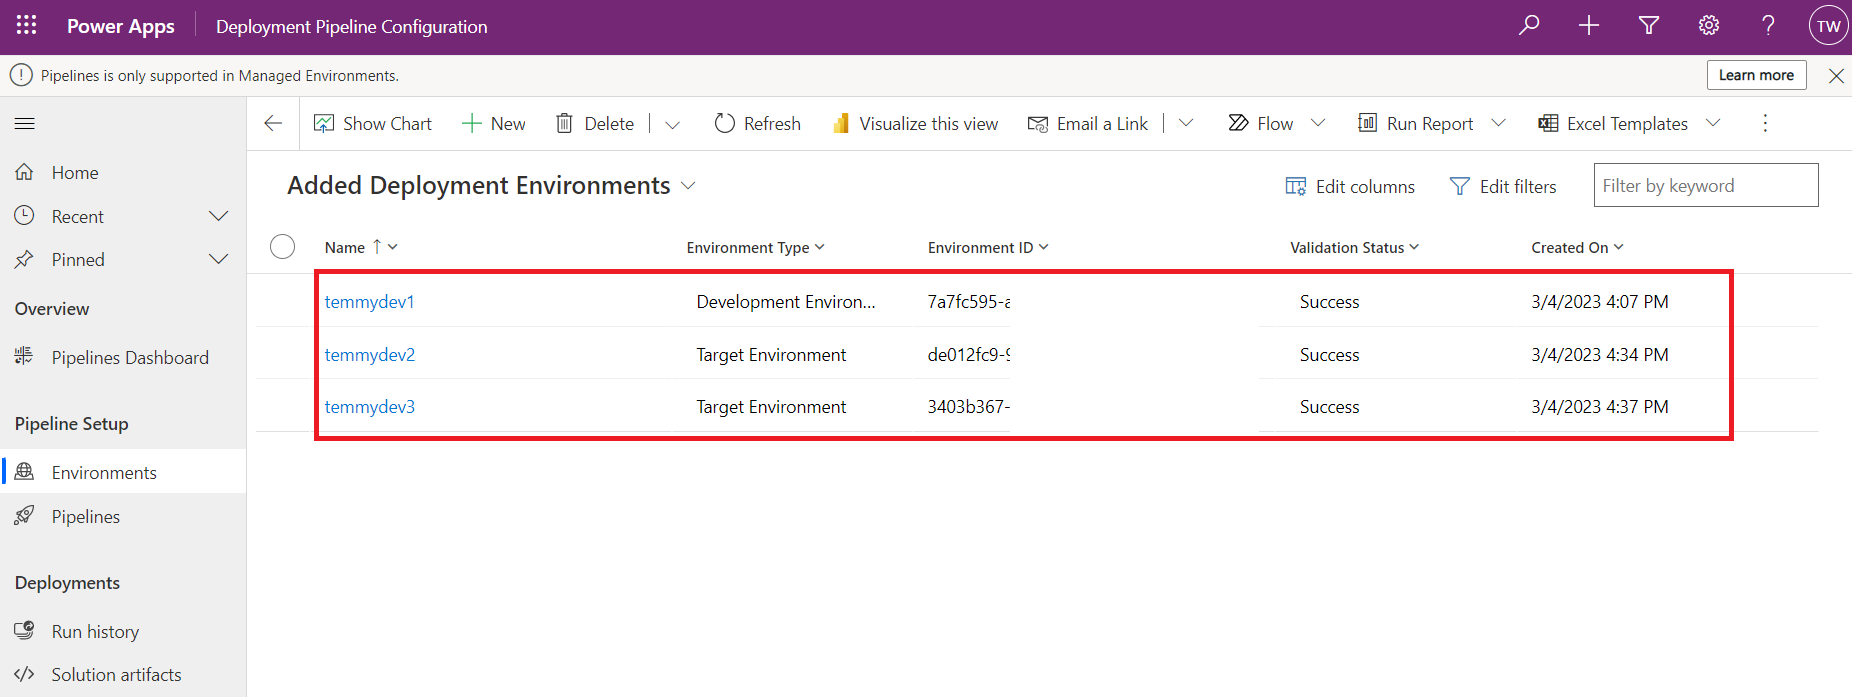Click Success status for temmydev3
Viewport: 1852px width, 697px height.
tap(1329, 407)
